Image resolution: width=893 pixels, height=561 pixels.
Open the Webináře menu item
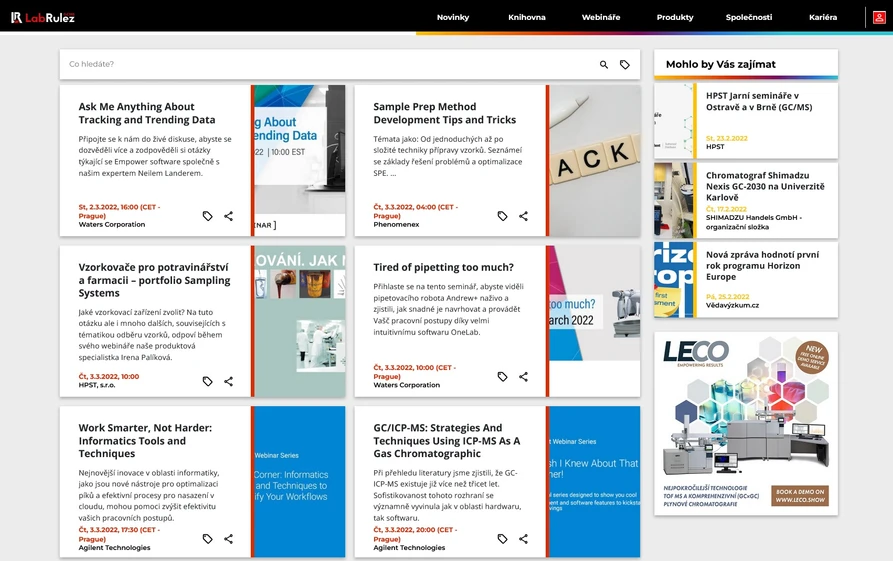pos(601,17)
